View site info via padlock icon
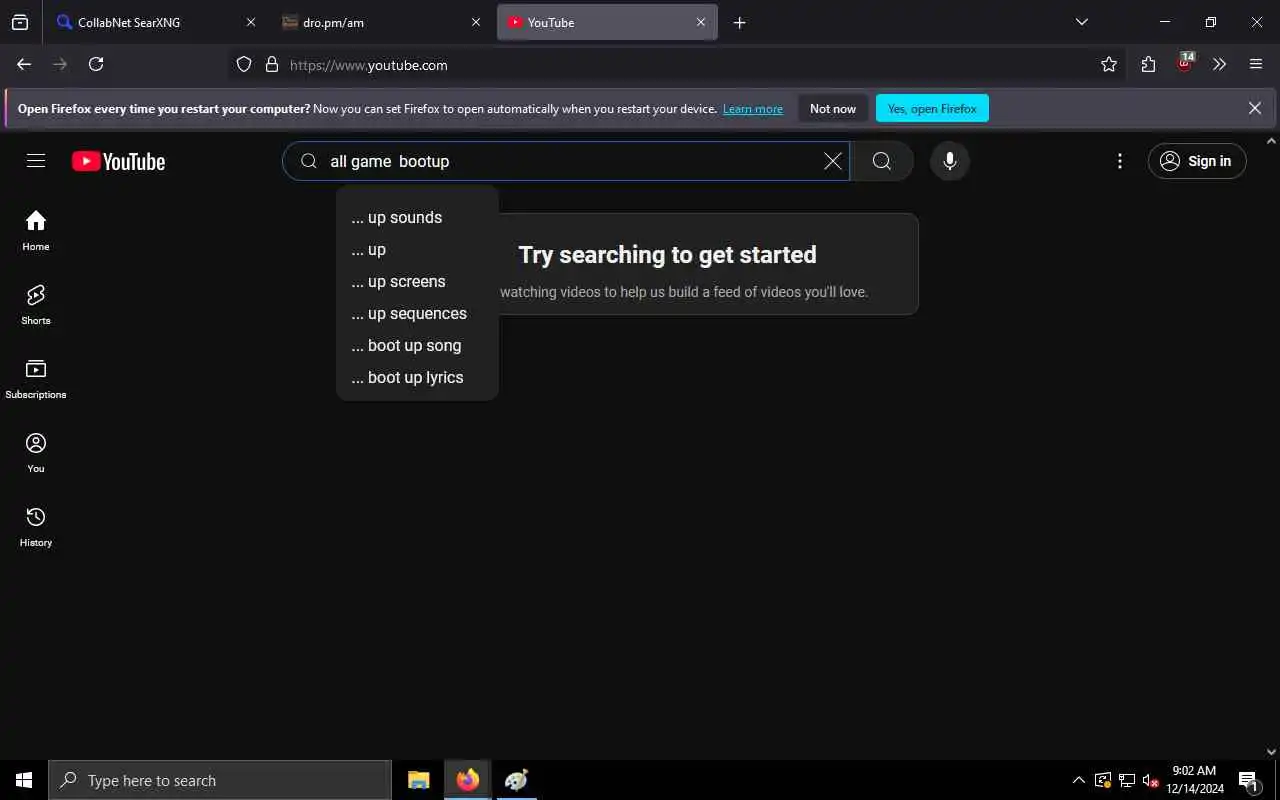Viewport: 1280px width, 800px height. 271,64
